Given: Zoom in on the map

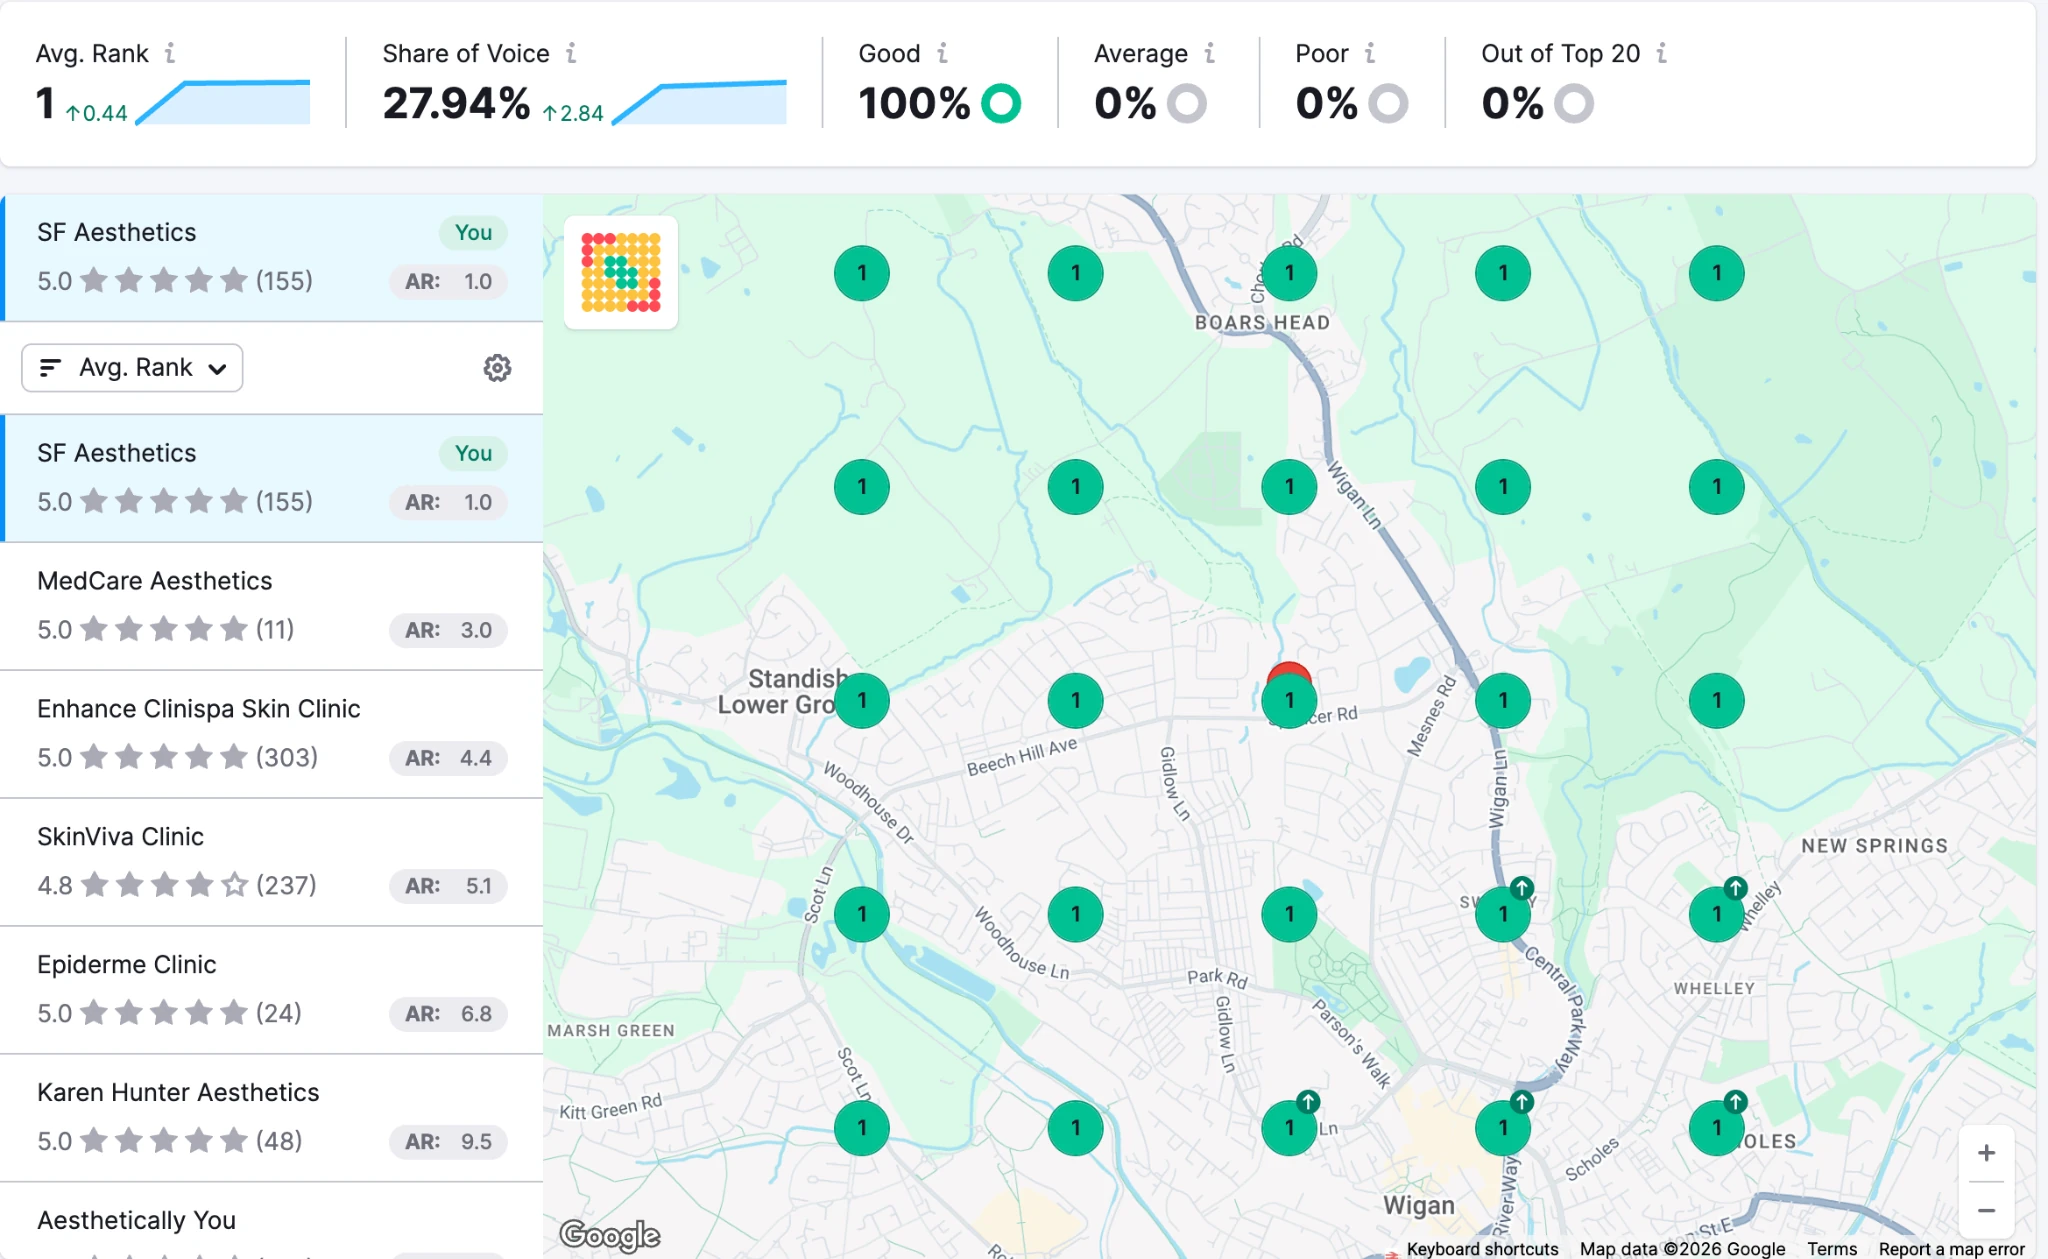Looking at the screenshot, I should [x=1986, y=1153].
